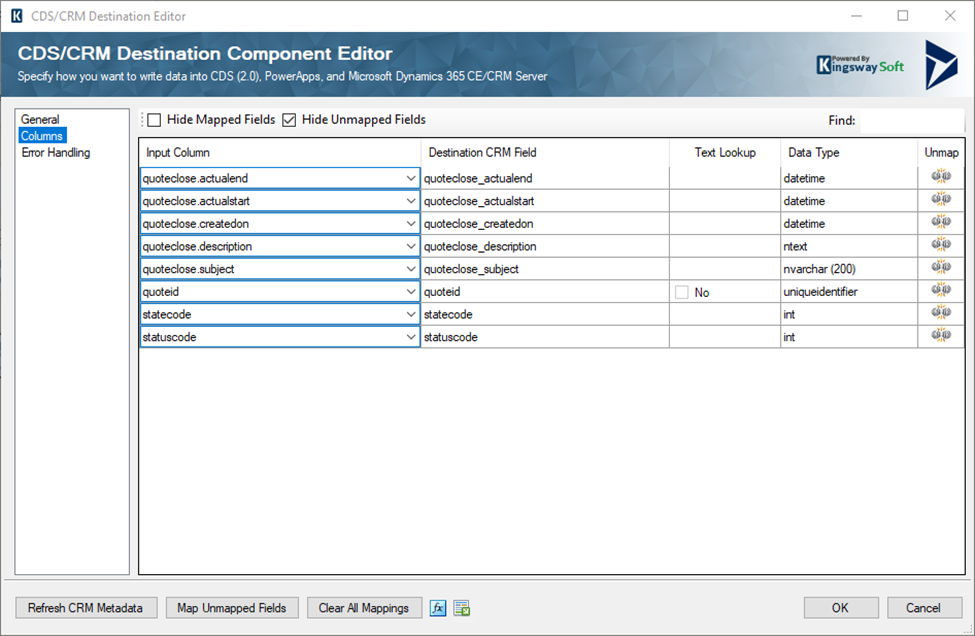Unmap the statuscode field
Viewport: 975px width, 636px height.
[x=940, y=337]
